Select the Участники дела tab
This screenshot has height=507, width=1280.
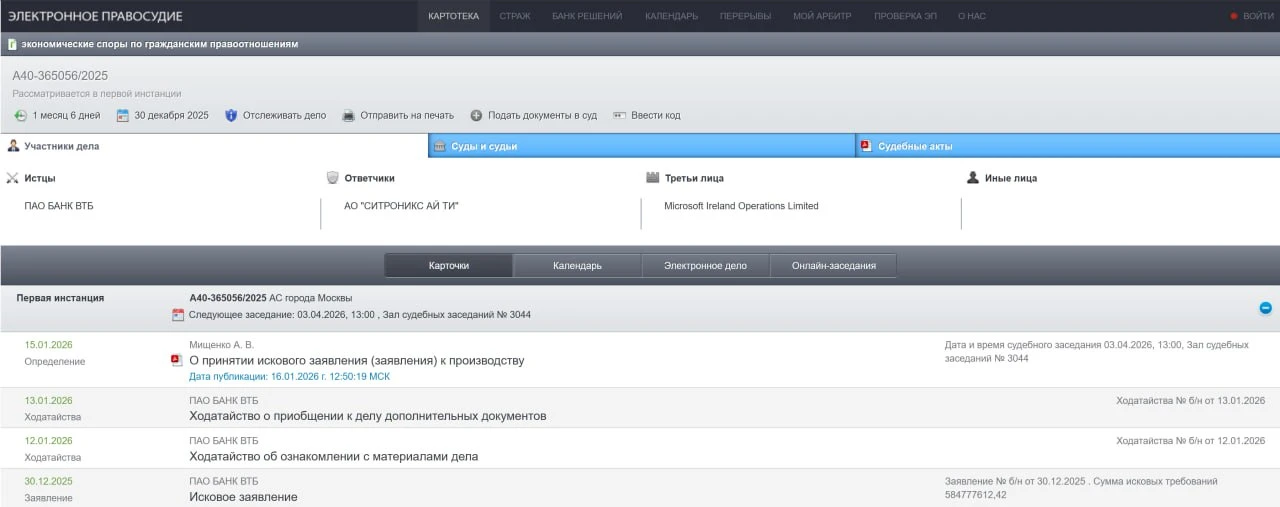click(61, 146)
